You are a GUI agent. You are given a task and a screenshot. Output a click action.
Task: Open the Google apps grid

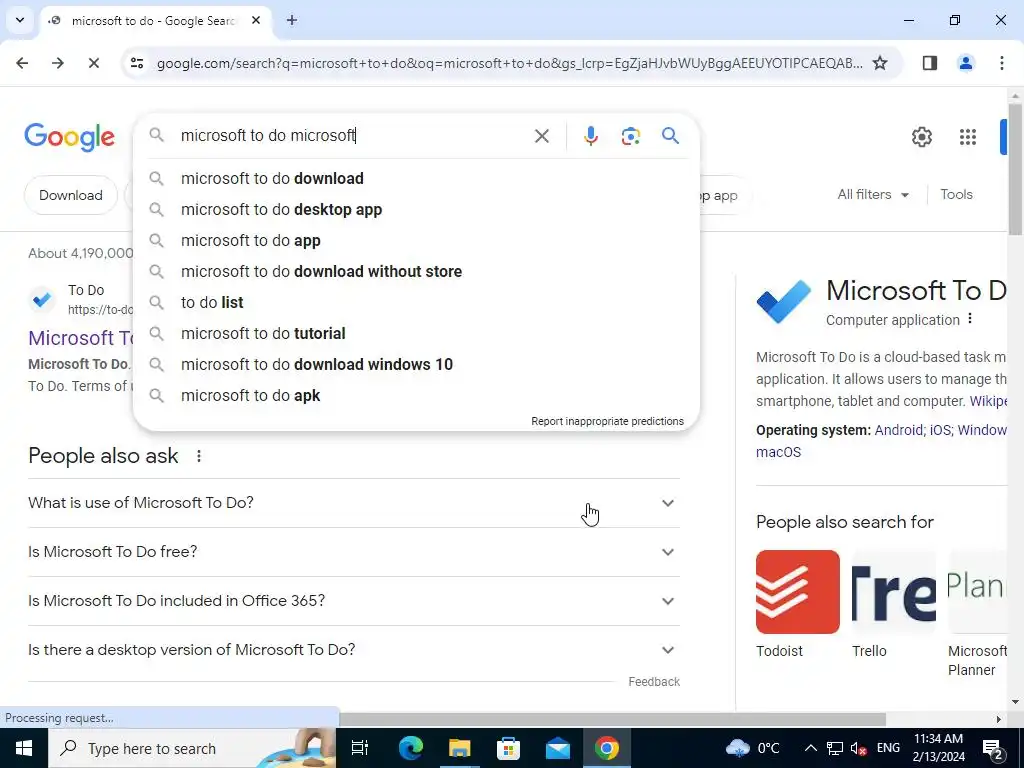(967, 136)
